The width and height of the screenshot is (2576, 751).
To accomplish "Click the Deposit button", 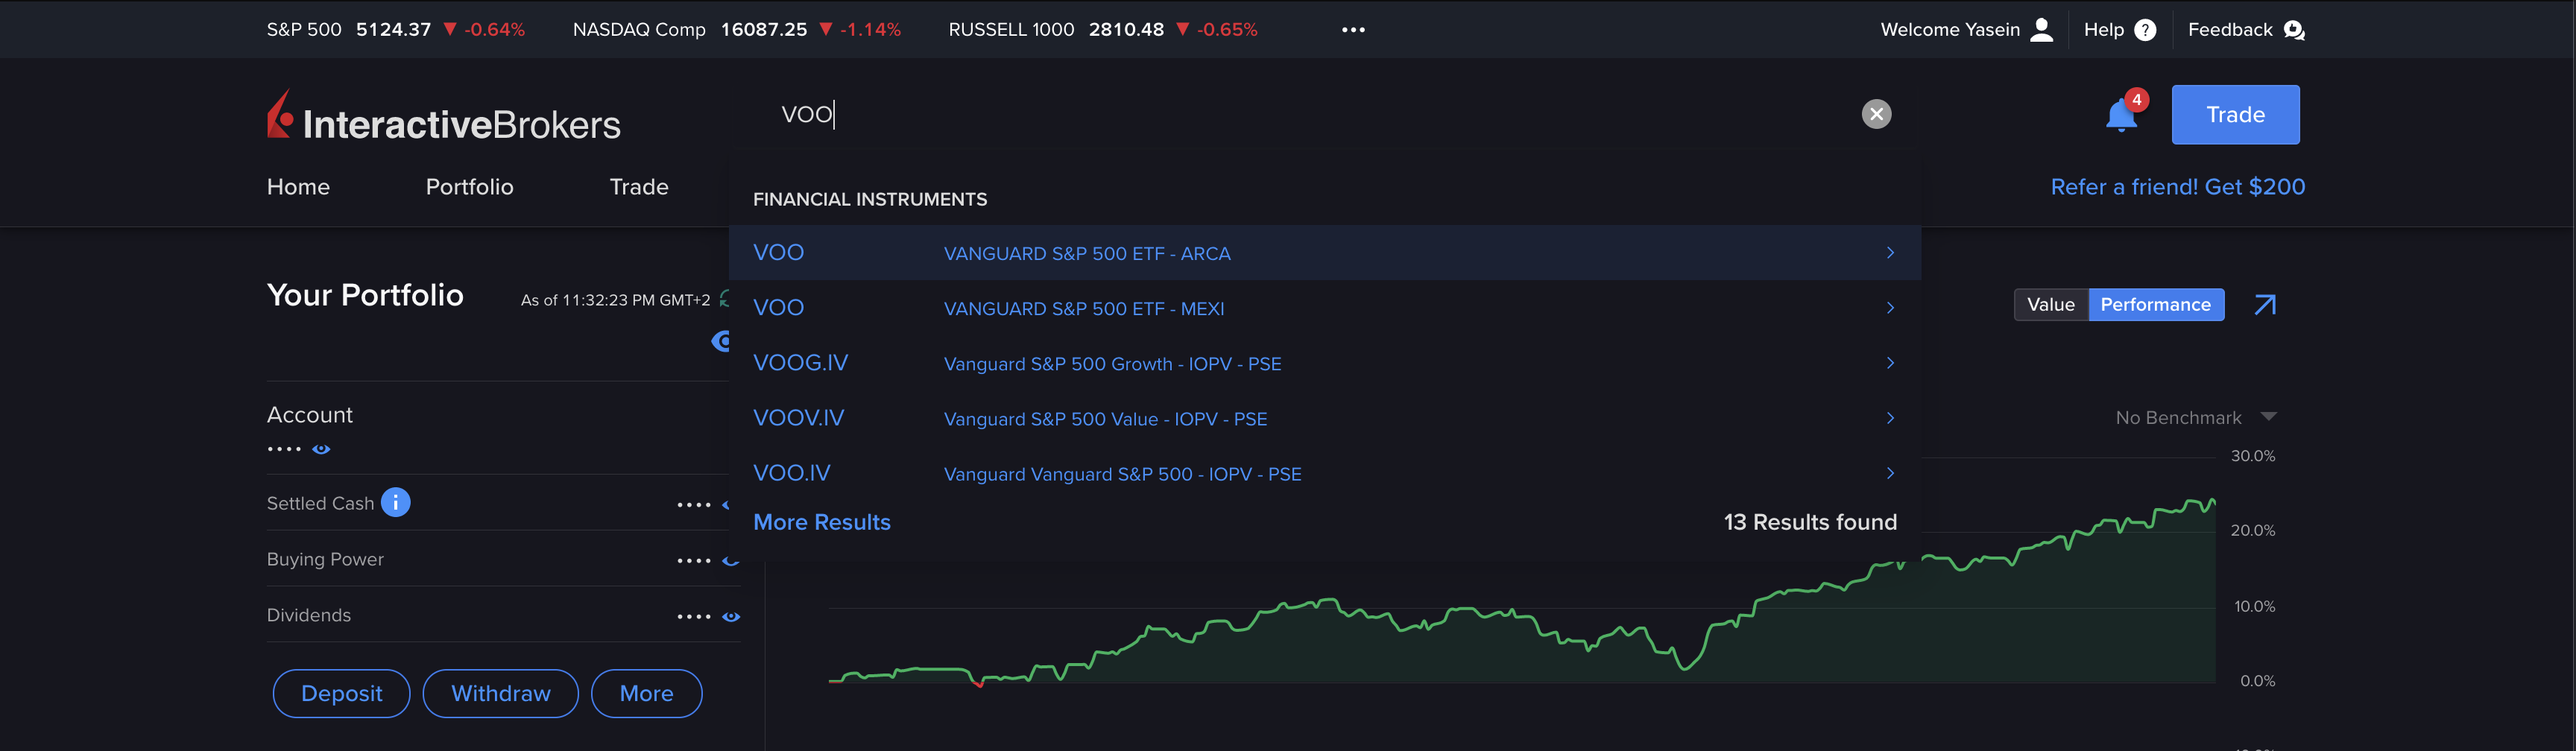I will click(341, 693).
